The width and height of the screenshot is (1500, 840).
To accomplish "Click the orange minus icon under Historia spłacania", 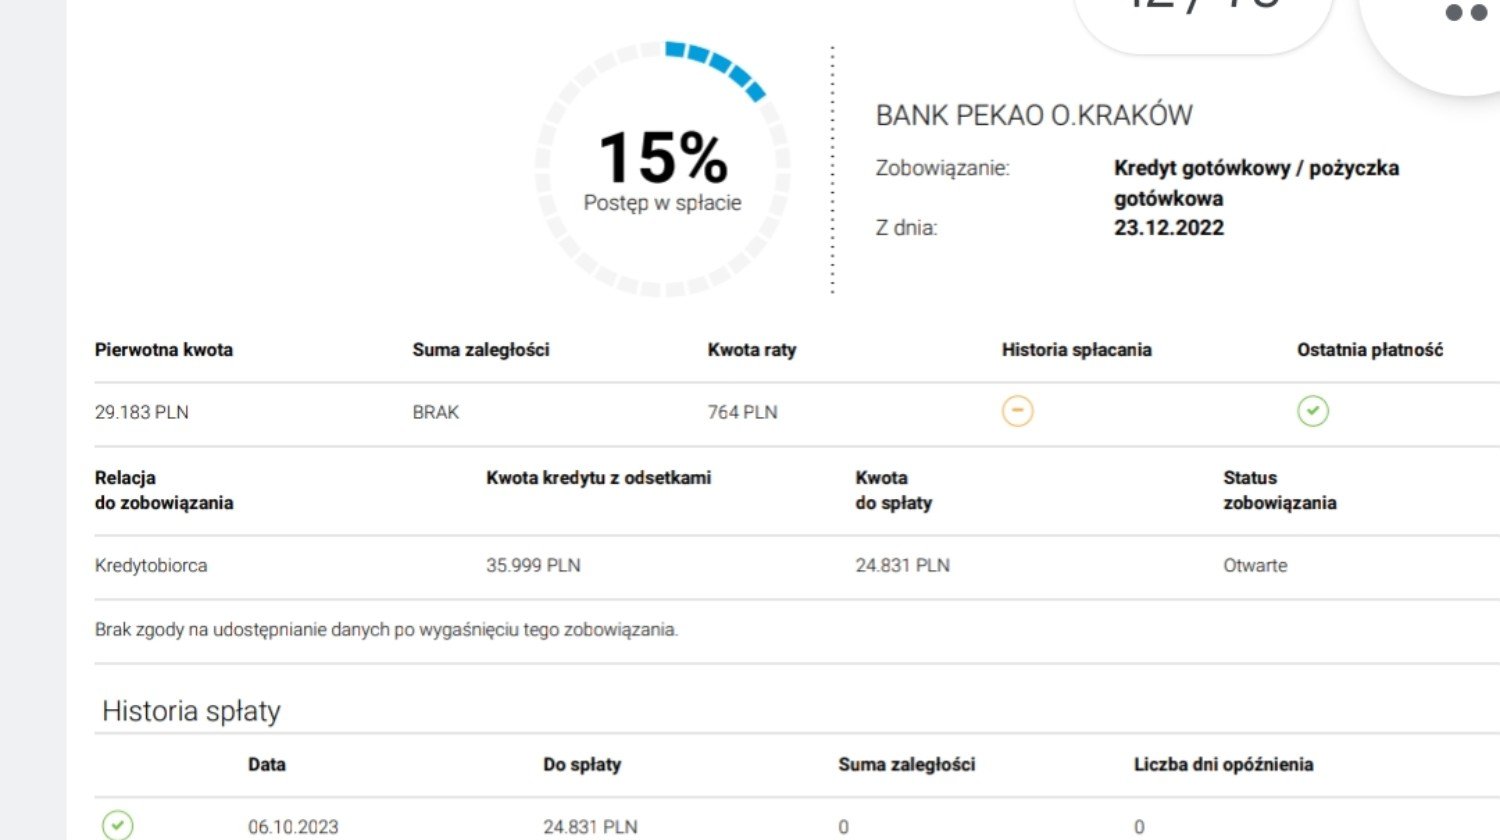I will coord(1017,411).
